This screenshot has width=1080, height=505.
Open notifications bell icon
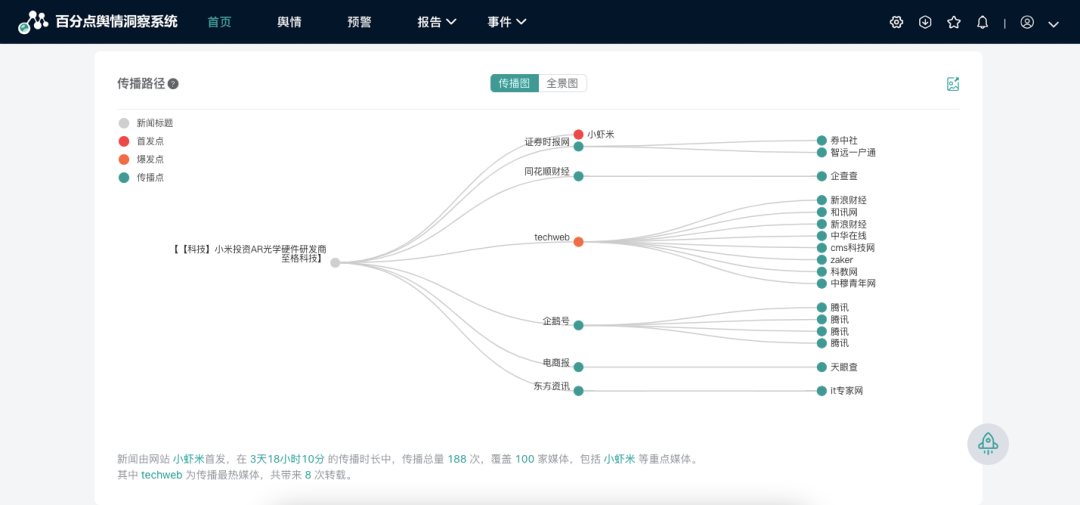[x=983, y=22]
